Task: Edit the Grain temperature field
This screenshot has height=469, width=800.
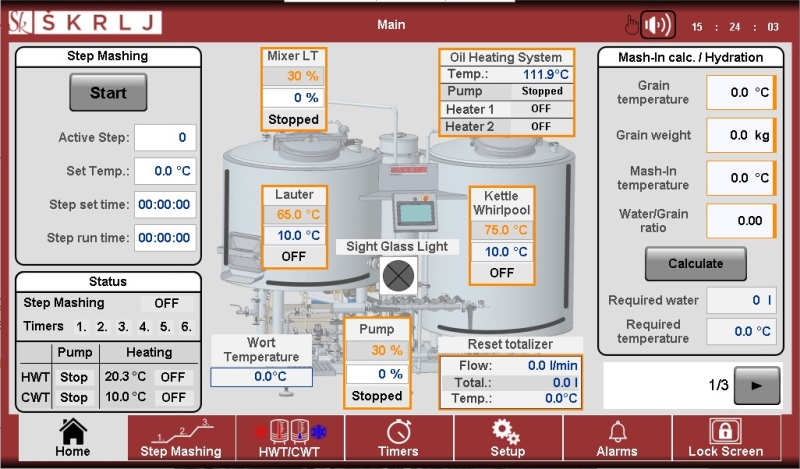Action: [x=740, y=92]
